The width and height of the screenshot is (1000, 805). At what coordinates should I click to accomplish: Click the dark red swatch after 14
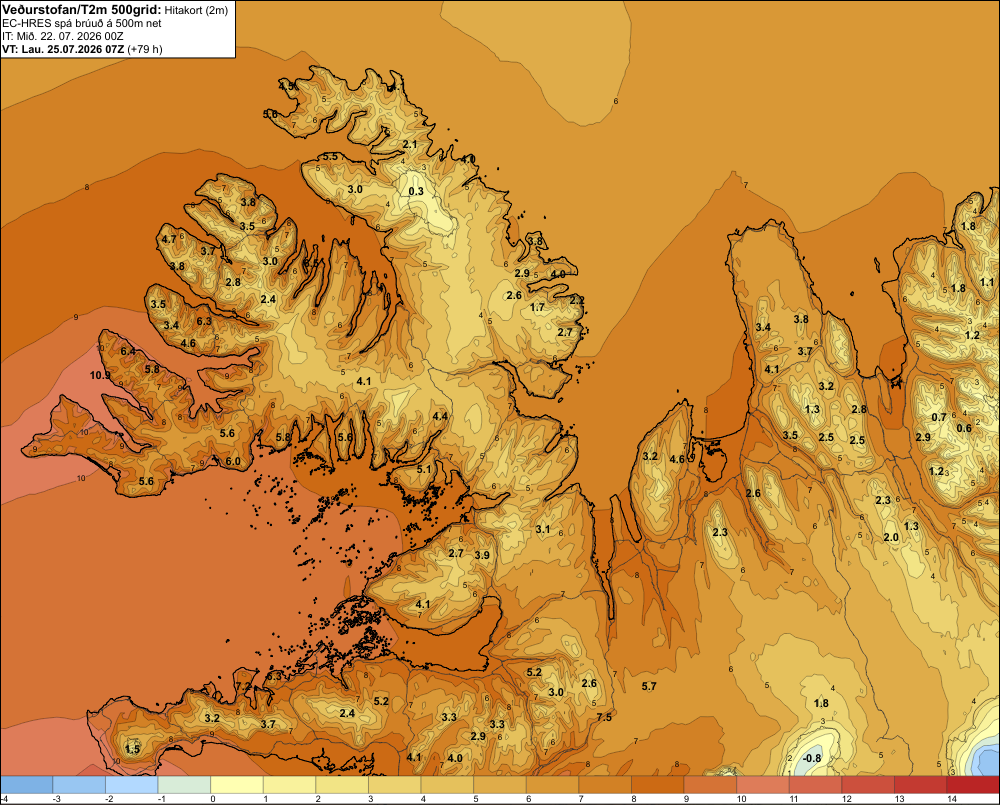[973, 785]
